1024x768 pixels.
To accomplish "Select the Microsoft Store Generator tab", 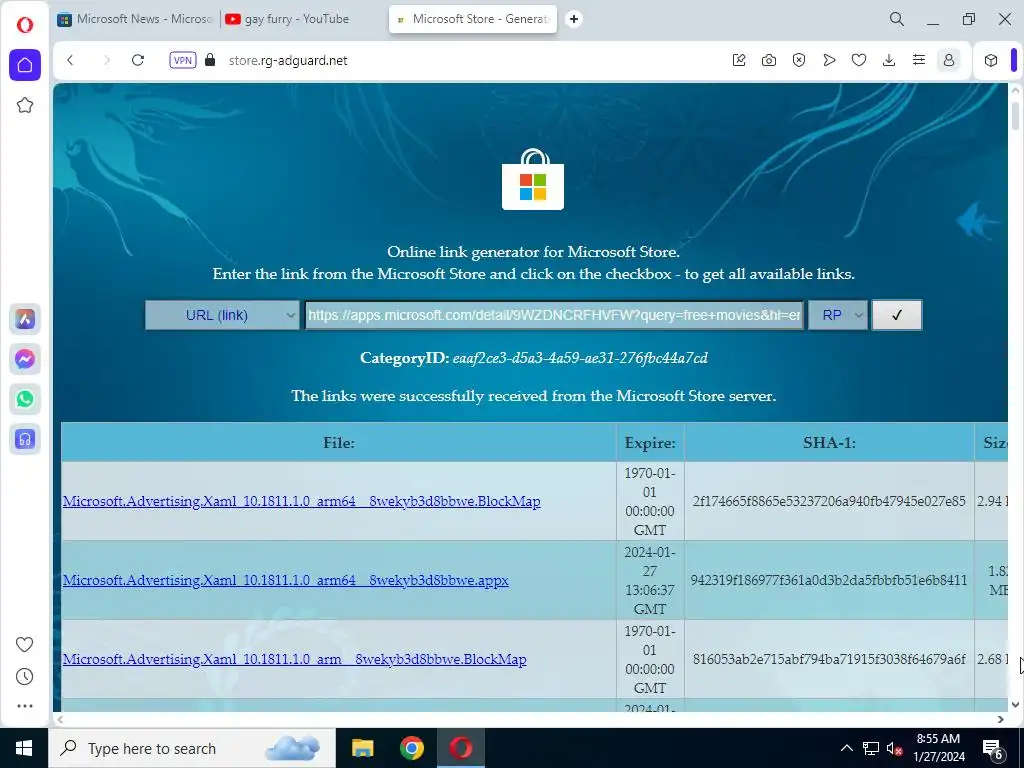I will [473, 19].
